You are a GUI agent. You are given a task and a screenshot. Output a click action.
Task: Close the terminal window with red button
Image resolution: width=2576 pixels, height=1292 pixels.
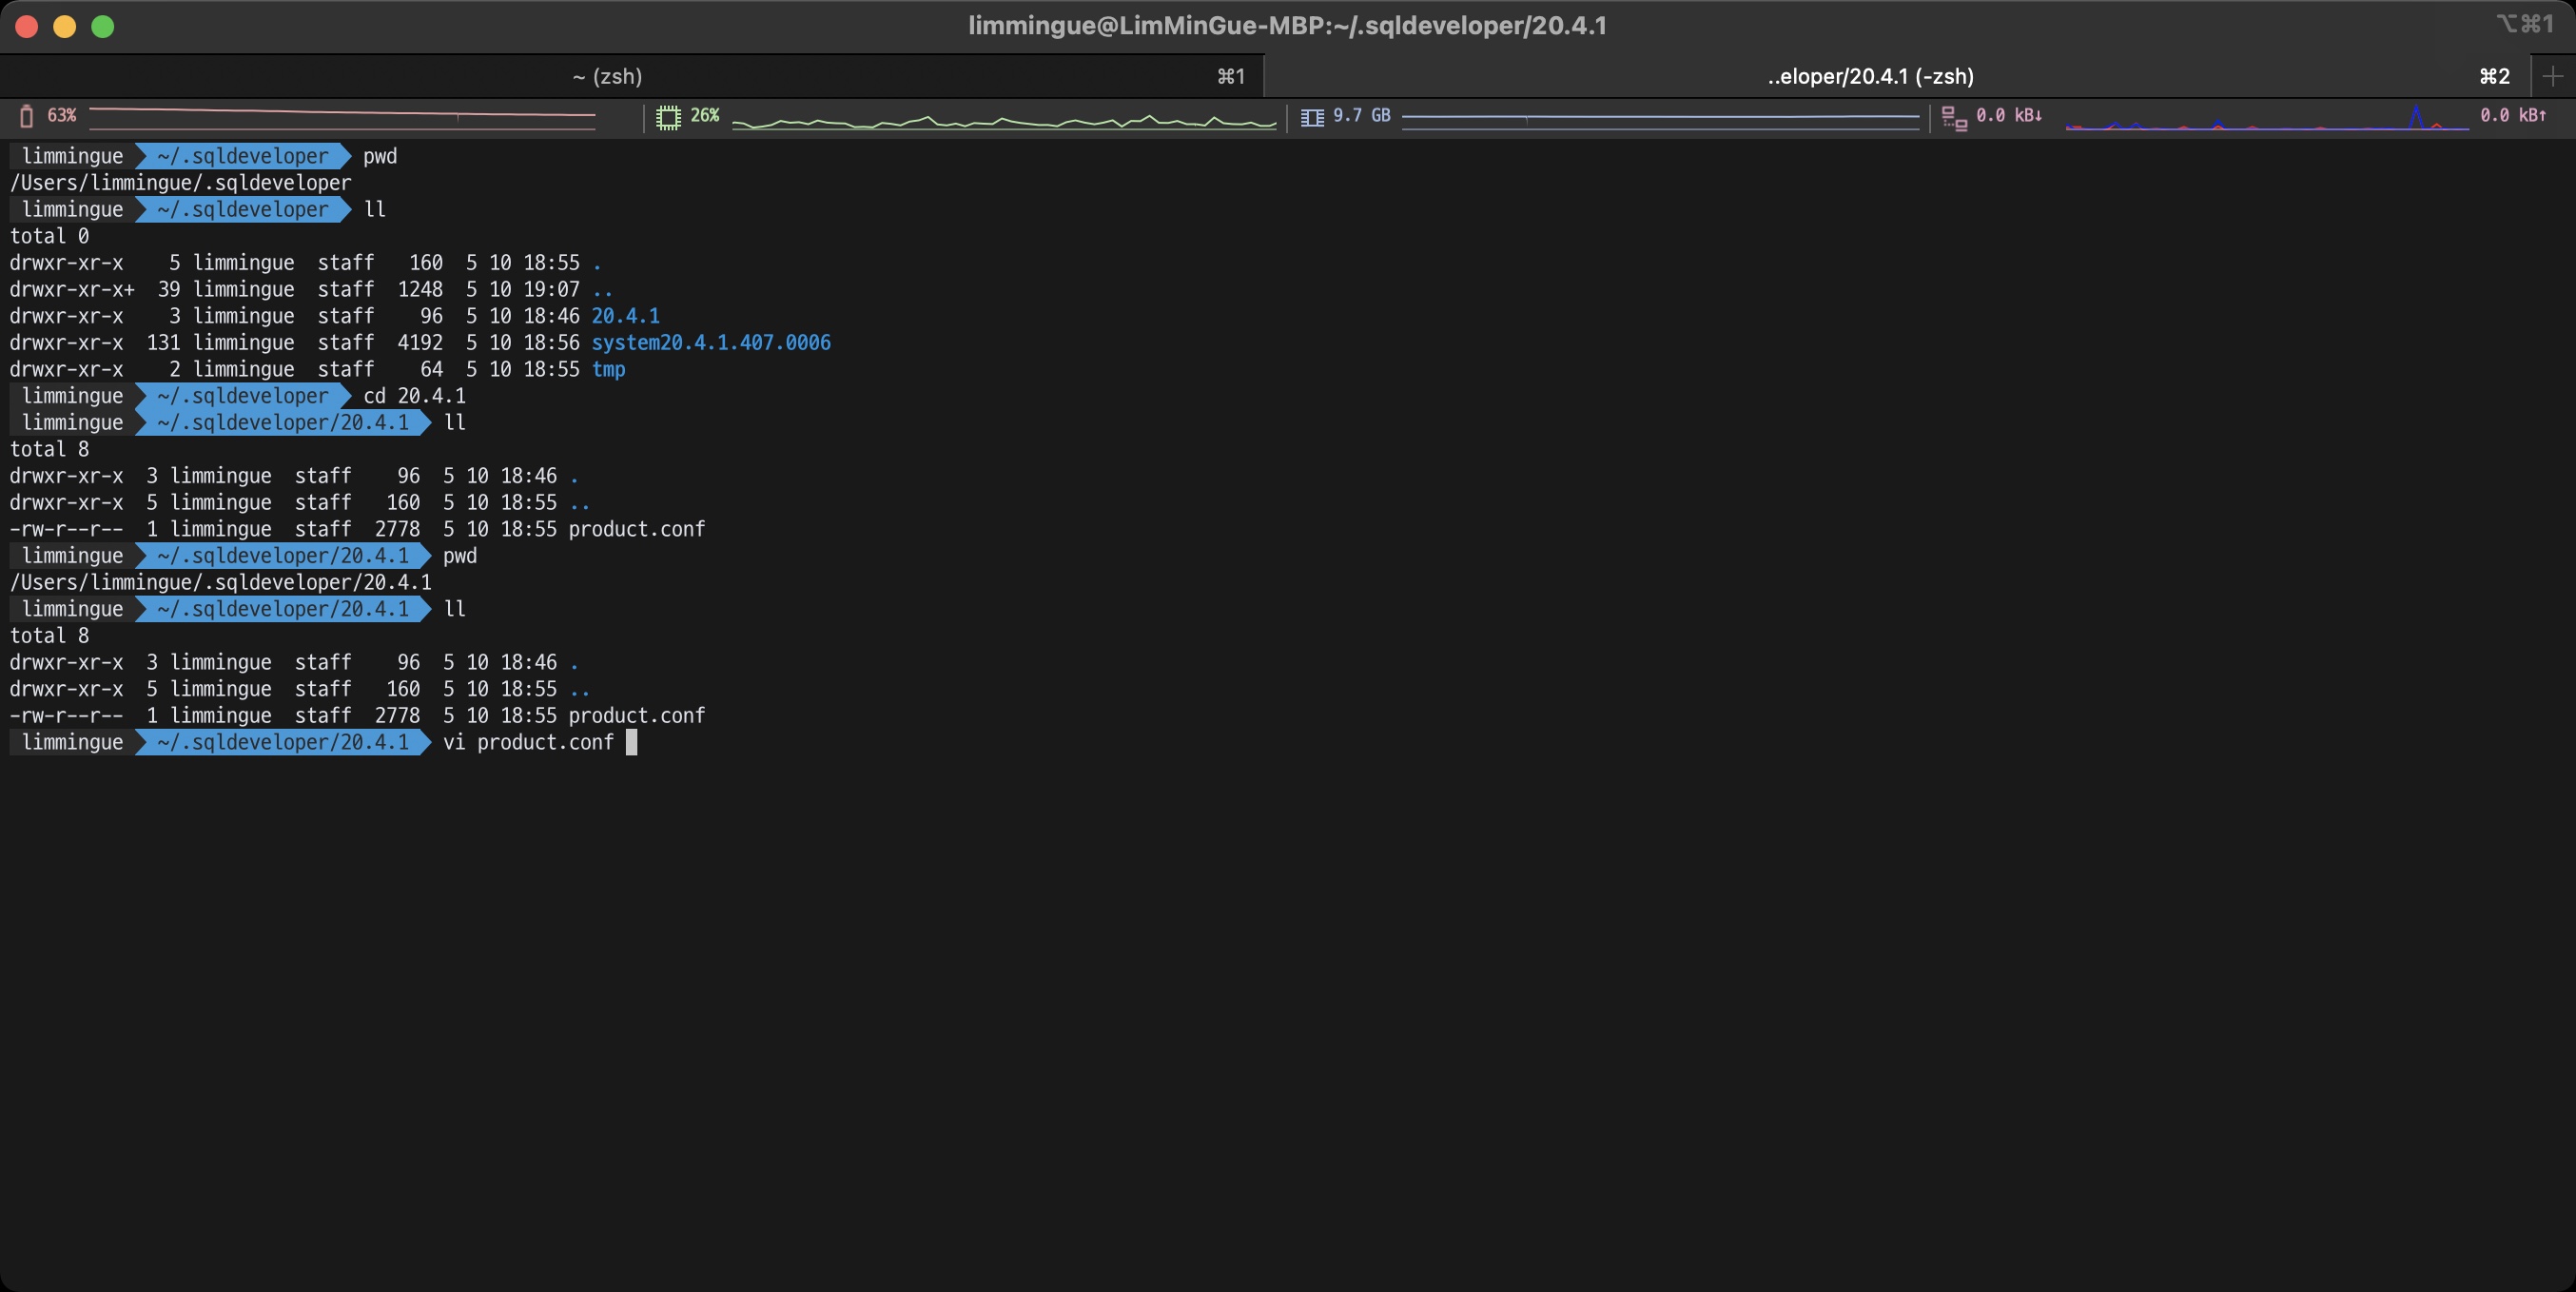point(27,26)
